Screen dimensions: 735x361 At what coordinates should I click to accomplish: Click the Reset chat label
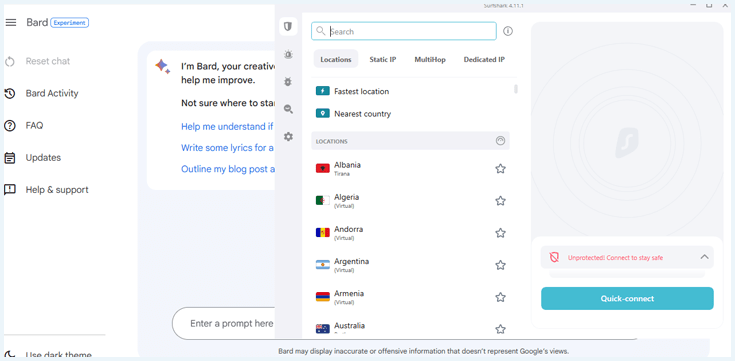click(x=48, y=61)
